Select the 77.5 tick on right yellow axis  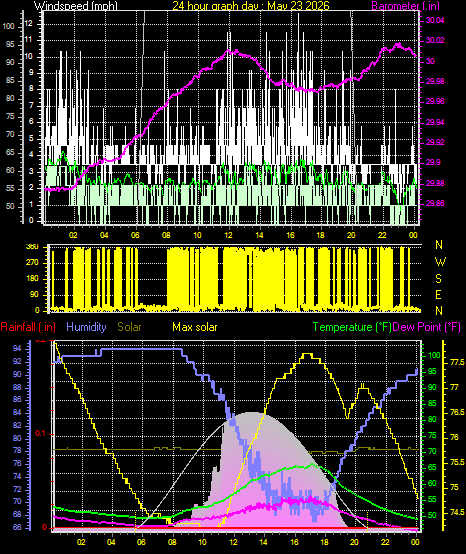coord(457,363)
